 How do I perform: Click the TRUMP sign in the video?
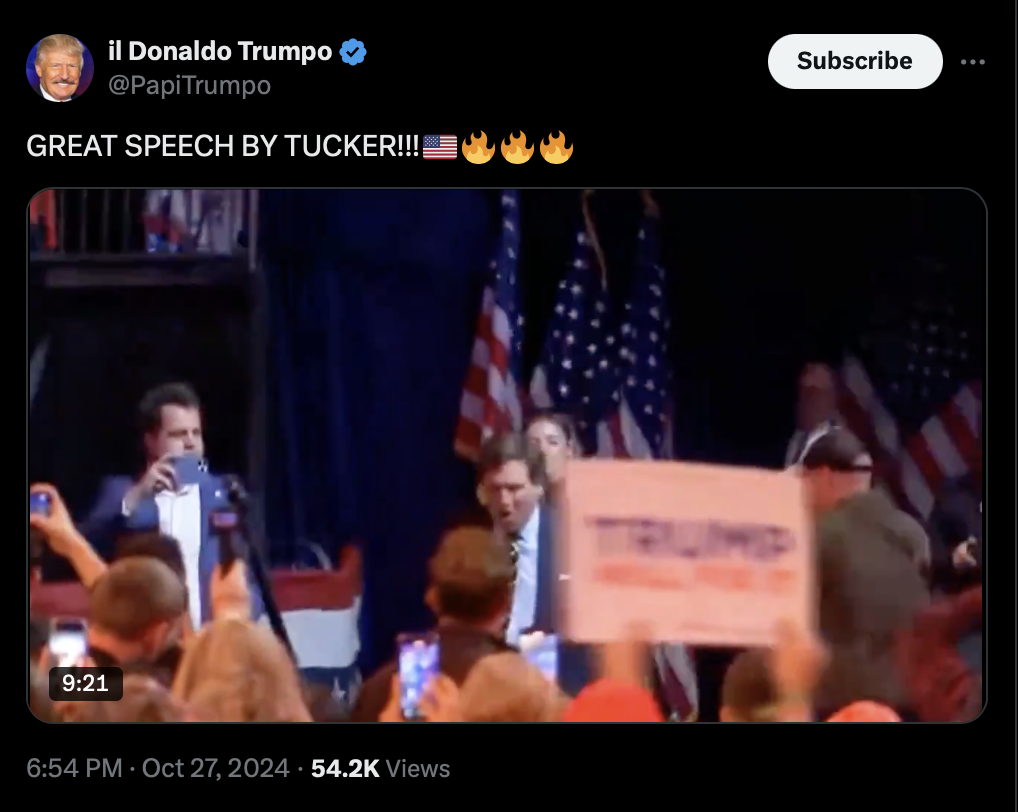click(685, 550)
